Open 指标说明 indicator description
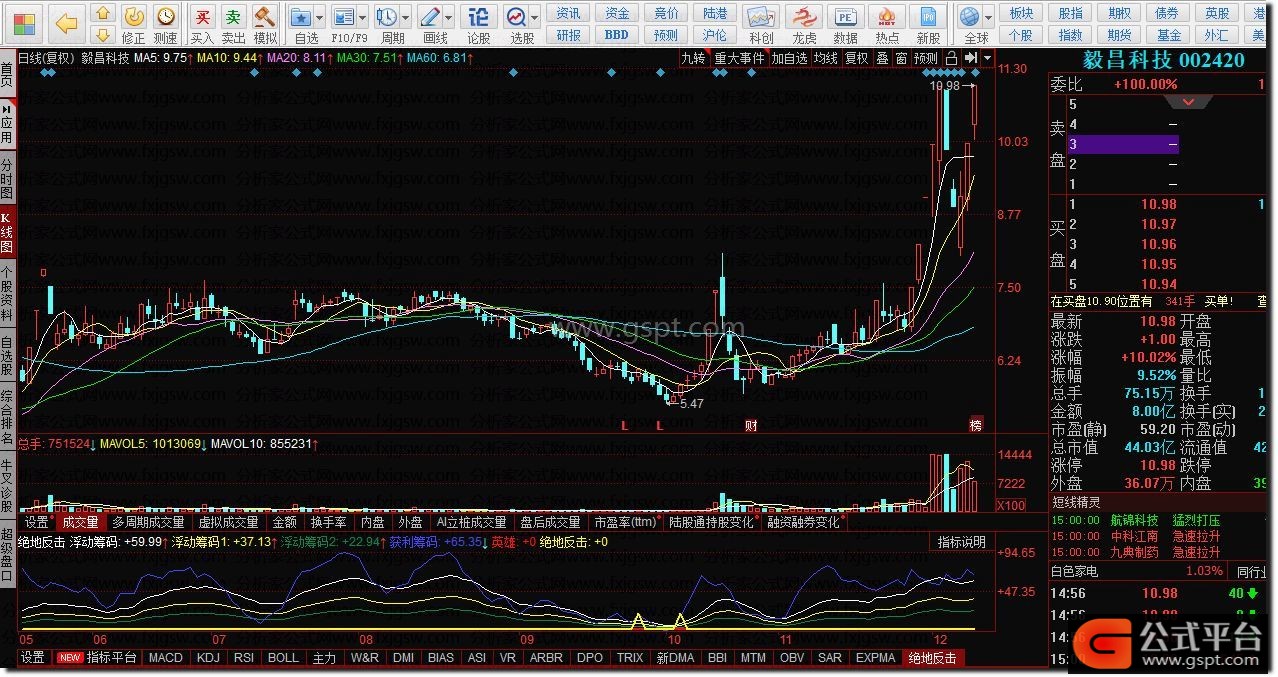Image resolution: width=1278 pixels, height=677 pixels. (x=961, y=542)
